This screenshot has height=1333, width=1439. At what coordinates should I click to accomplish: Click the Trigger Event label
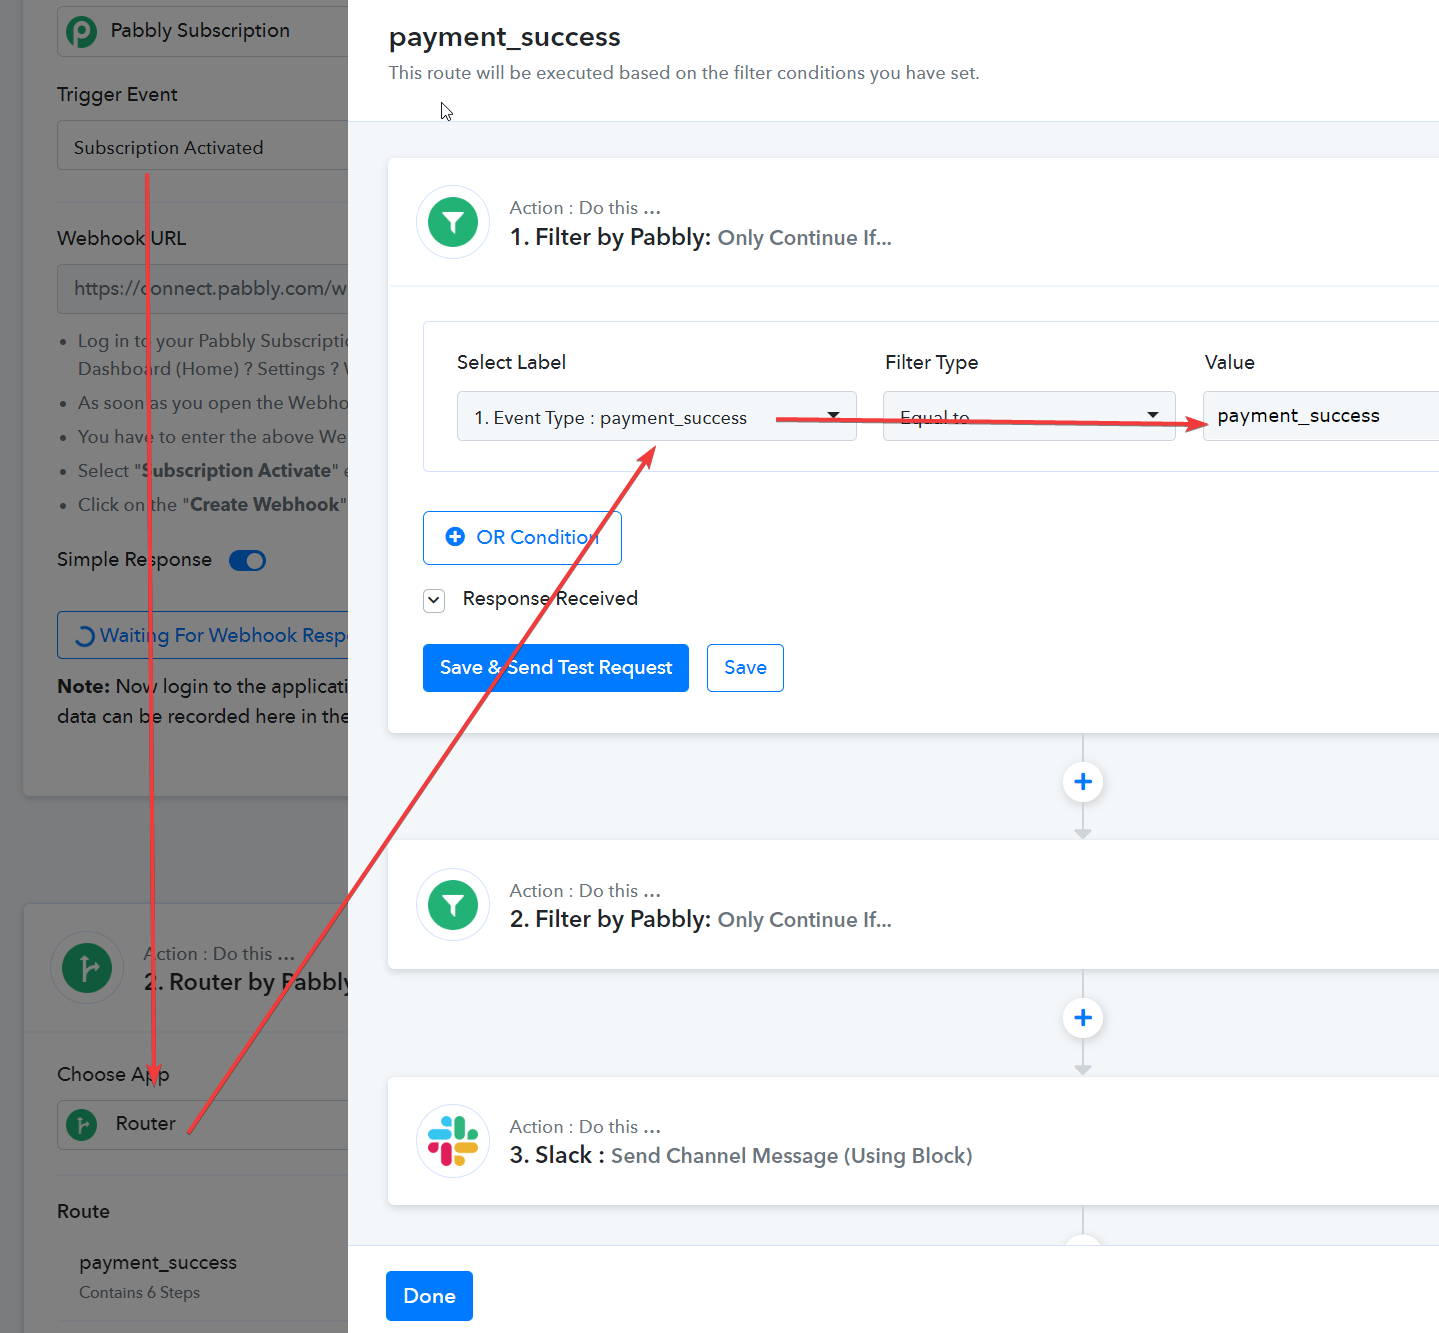point(117,95)
